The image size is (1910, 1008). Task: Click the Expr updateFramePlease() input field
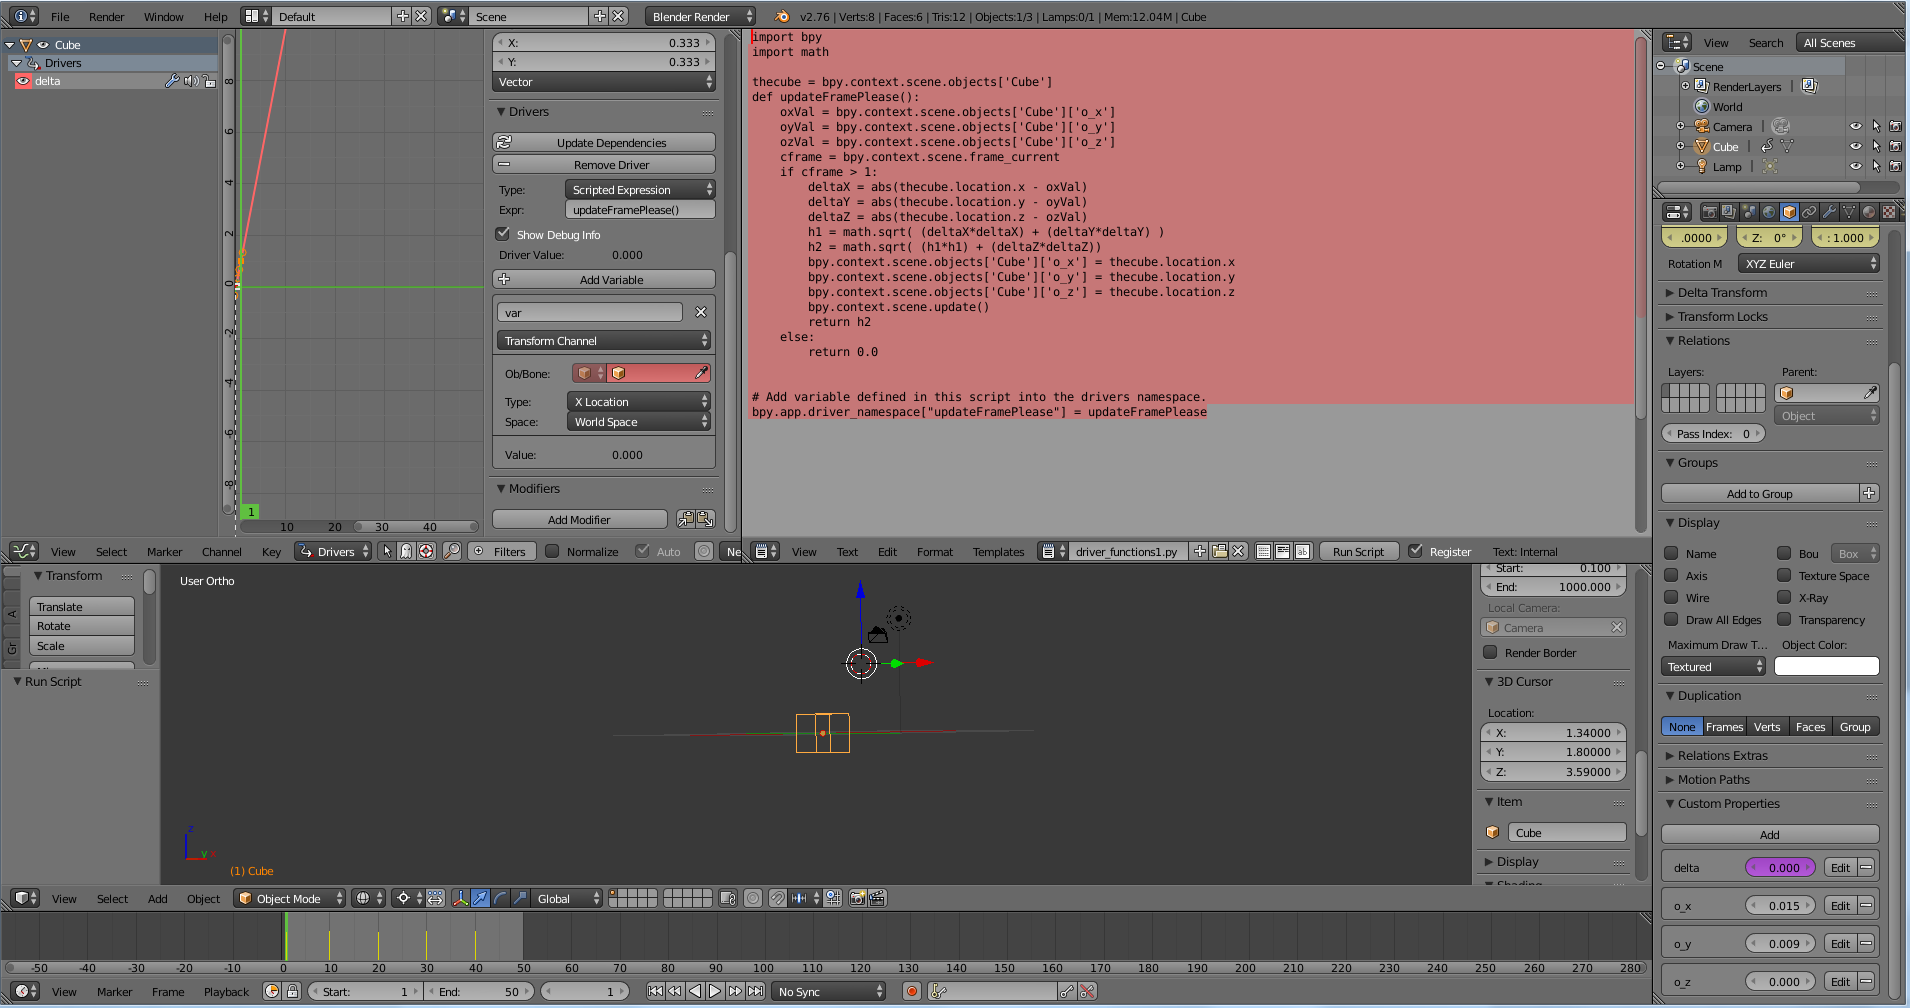tap(640, 209)
